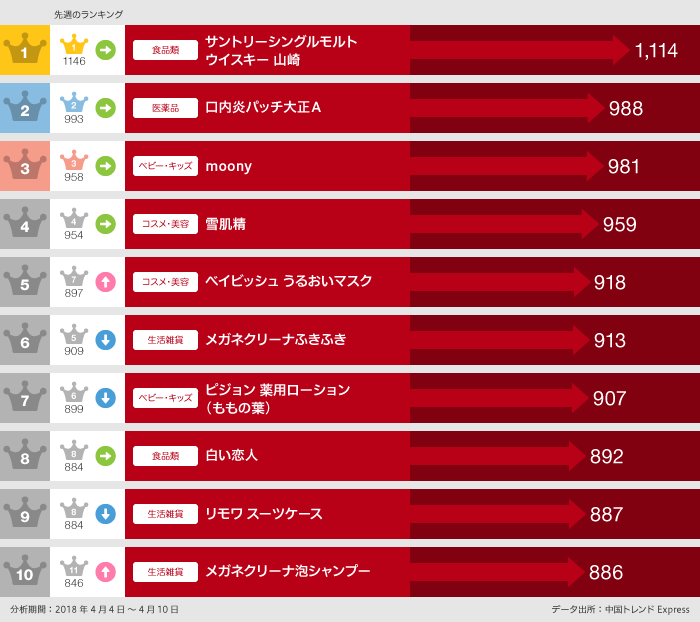Click the pink up arrow in rank 10 row
This screenshot has height=622, width=700.
click(x=105, y=572)
